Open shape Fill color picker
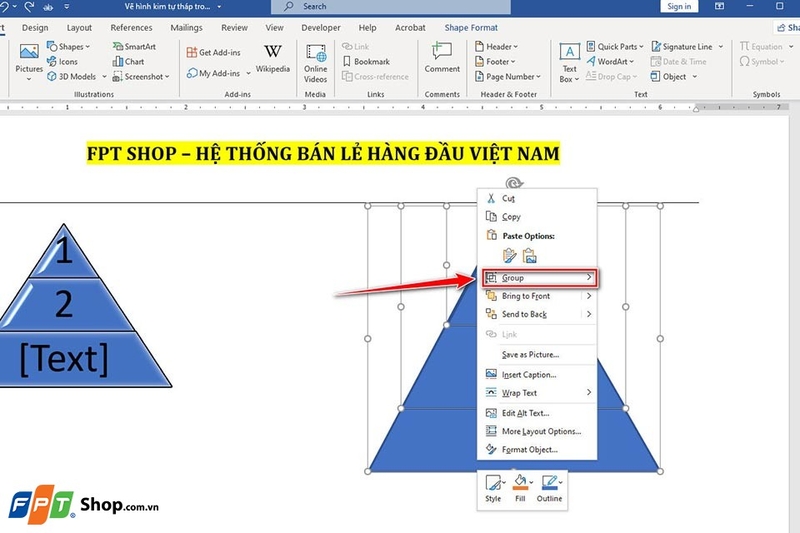Image resolution: width=800 pixels, height=533 pixels. tap(520, 489)
